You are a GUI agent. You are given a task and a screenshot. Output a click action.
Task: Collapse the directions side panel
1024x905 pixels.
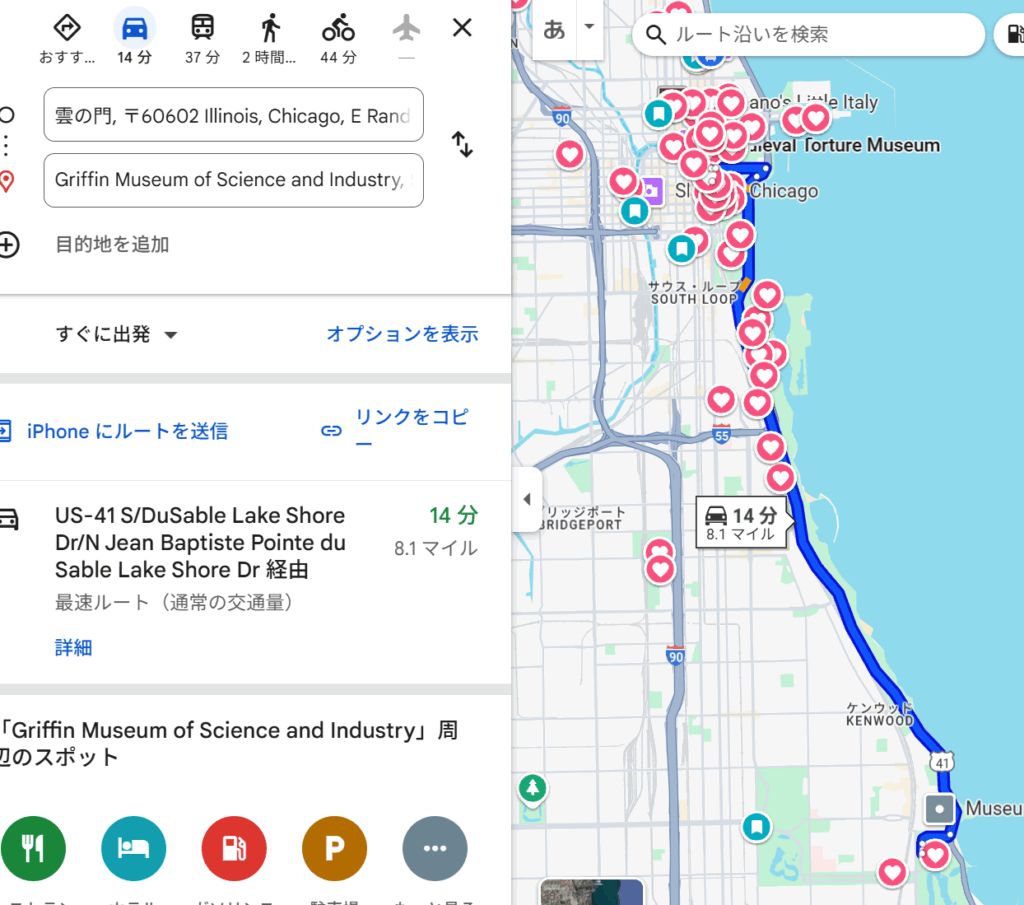point(528,500)
